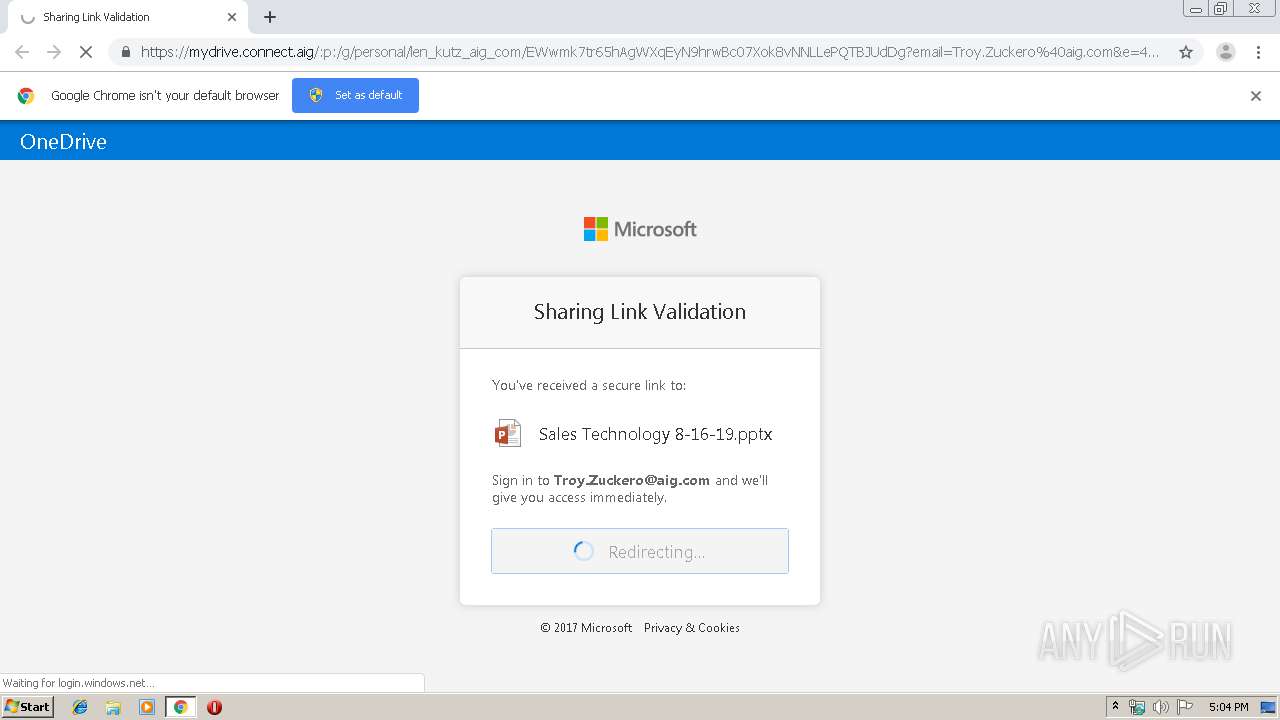Open the Chrome profile avatar

pos(1226,52)
